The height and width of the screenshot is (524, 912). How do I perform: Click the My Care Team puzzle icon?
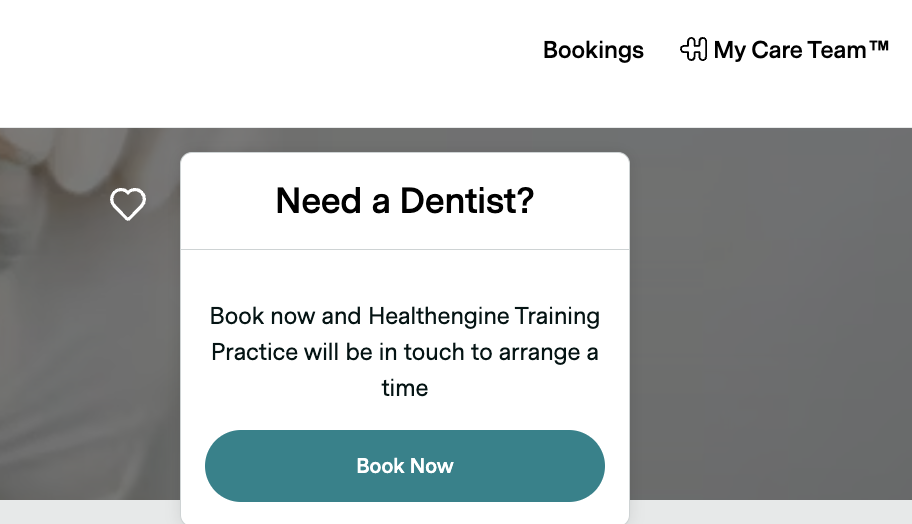693,49
